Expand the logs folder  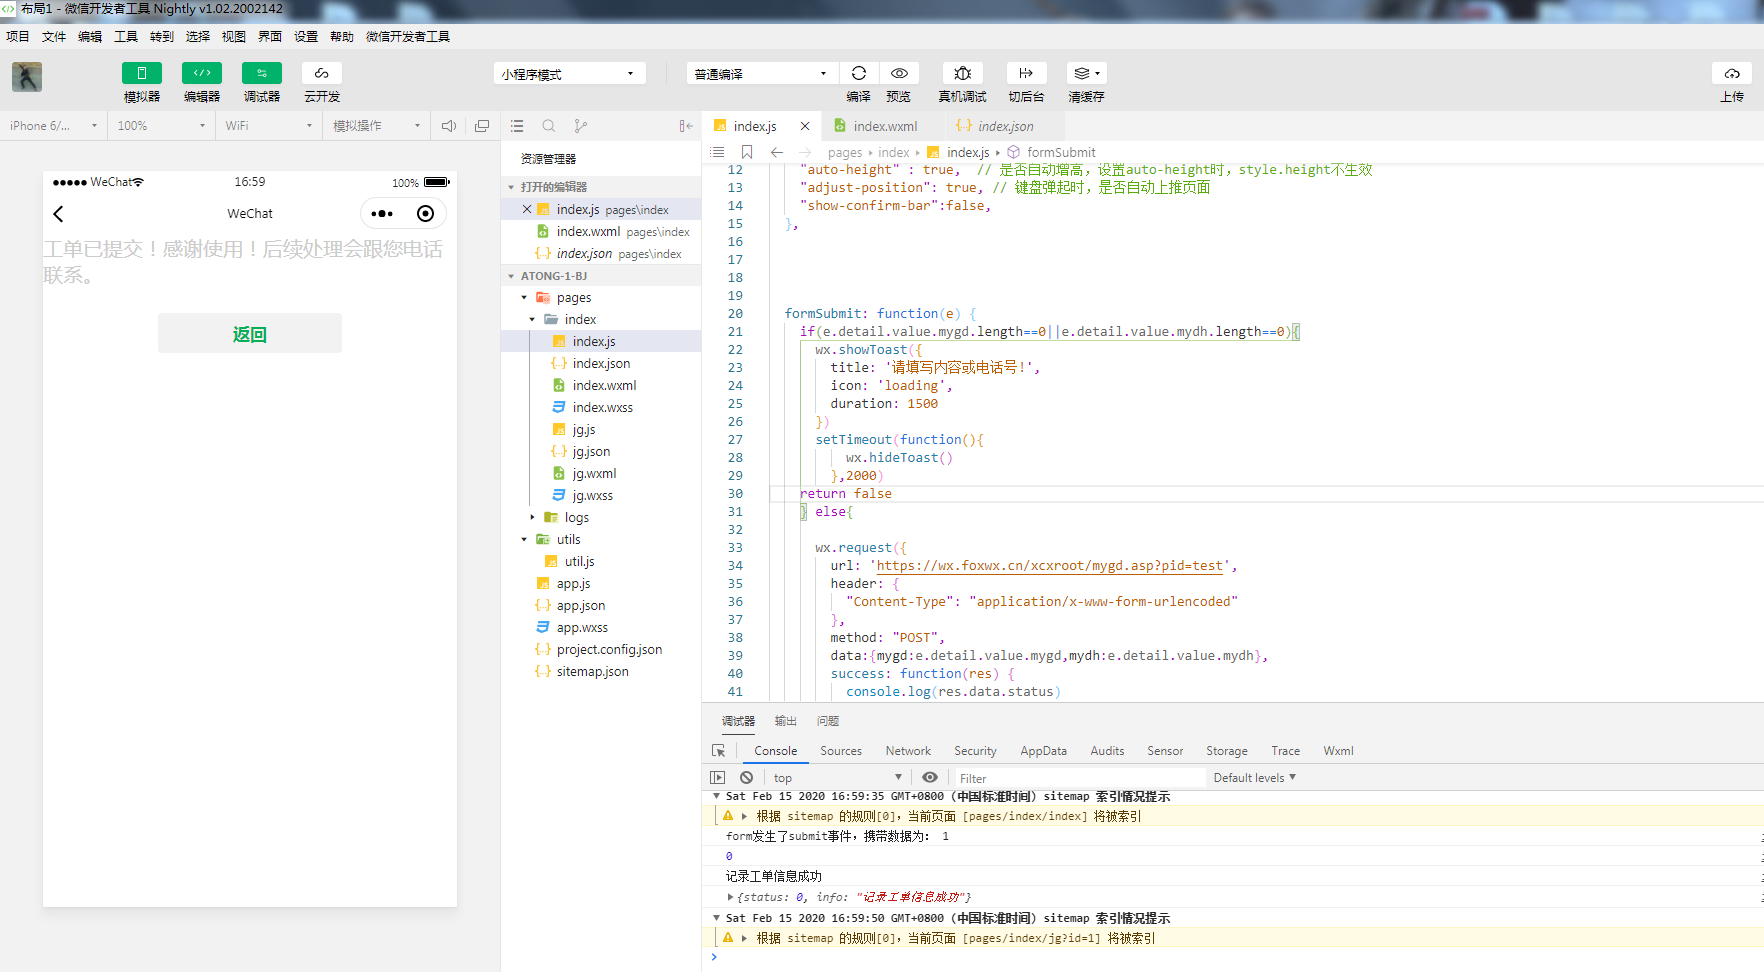532,518
